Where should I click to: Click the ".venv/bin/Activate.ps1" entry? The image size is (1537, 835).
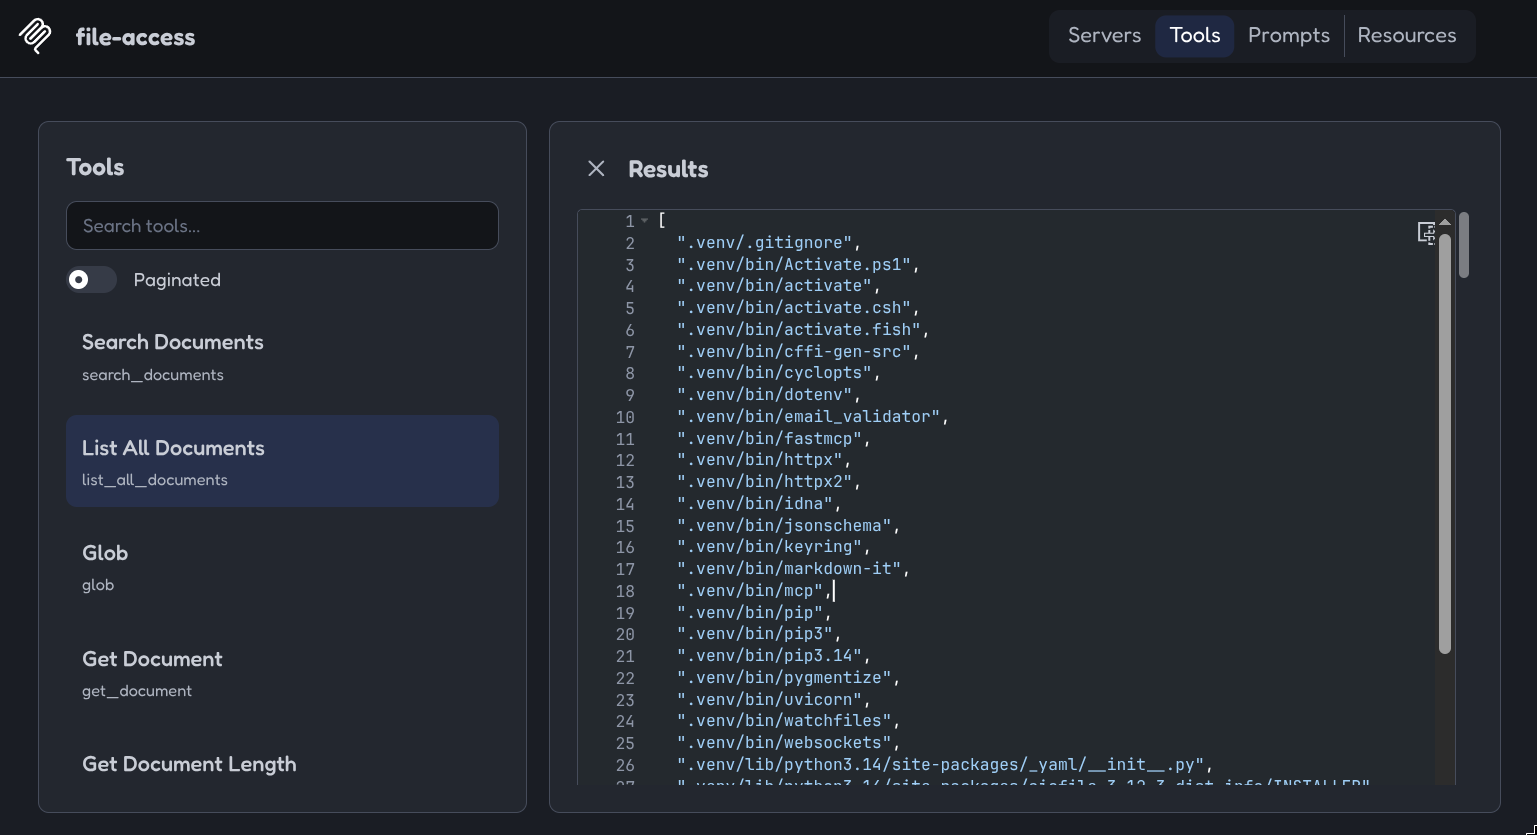(x=797, y=265)
